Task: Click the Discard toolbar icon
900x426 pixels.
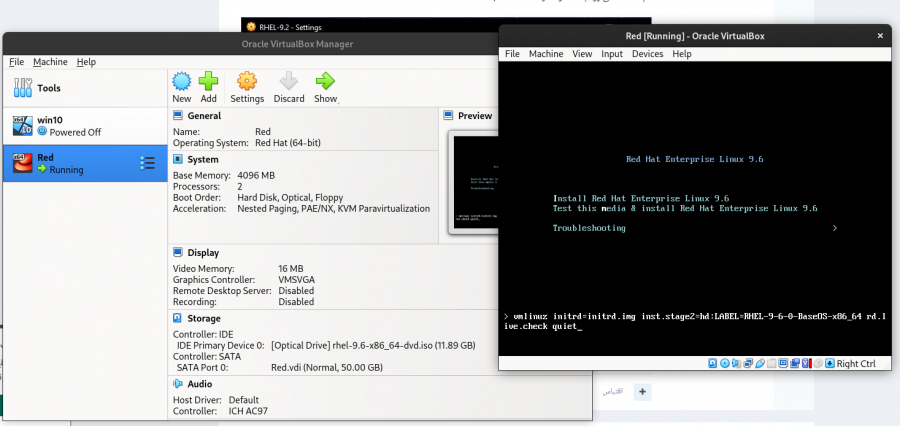Action: (289, 81)
